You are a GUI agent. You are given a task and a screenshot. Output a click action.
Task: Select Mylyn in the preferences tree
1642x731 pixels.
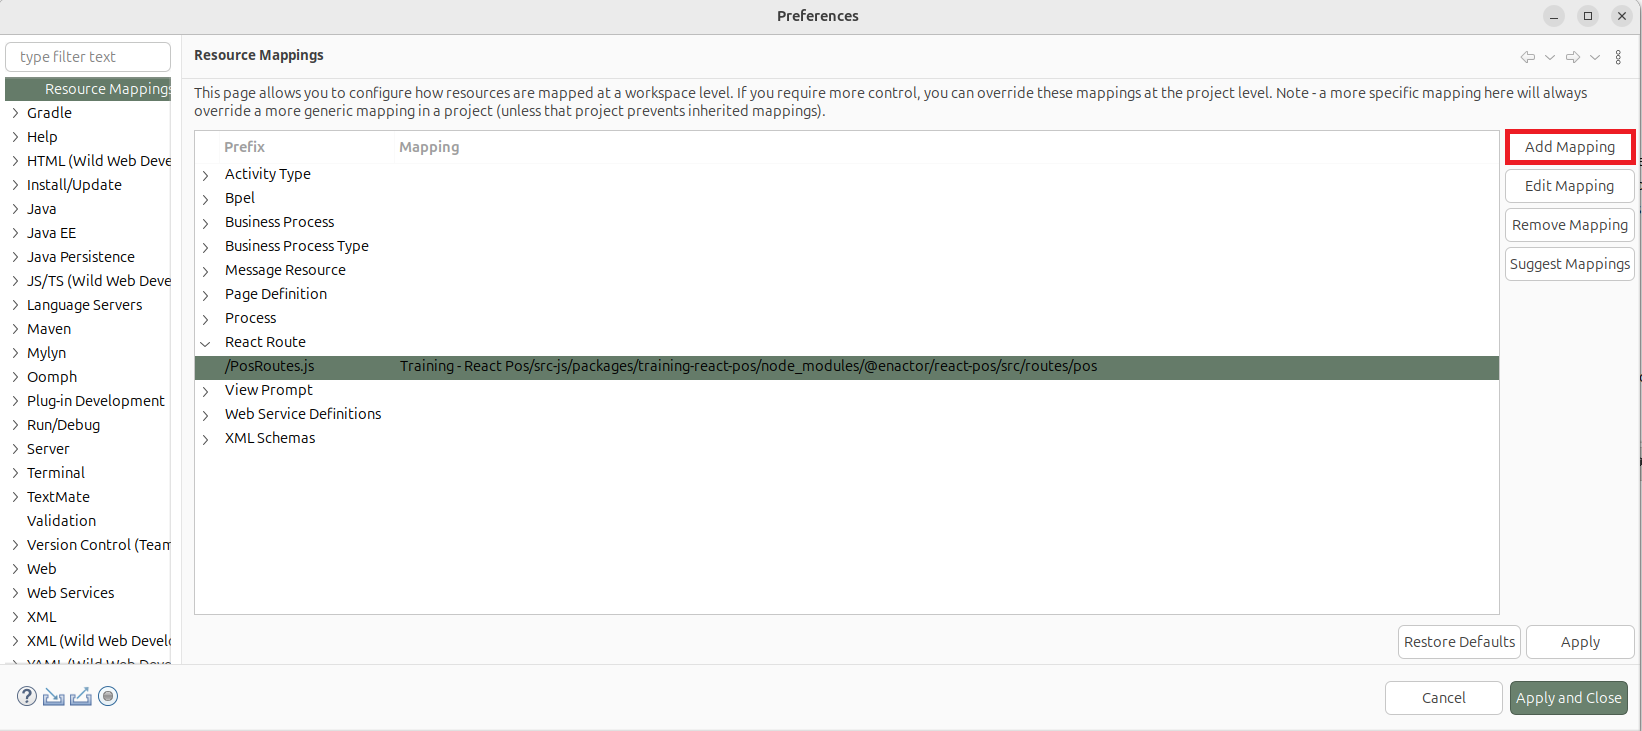[46, 353]
